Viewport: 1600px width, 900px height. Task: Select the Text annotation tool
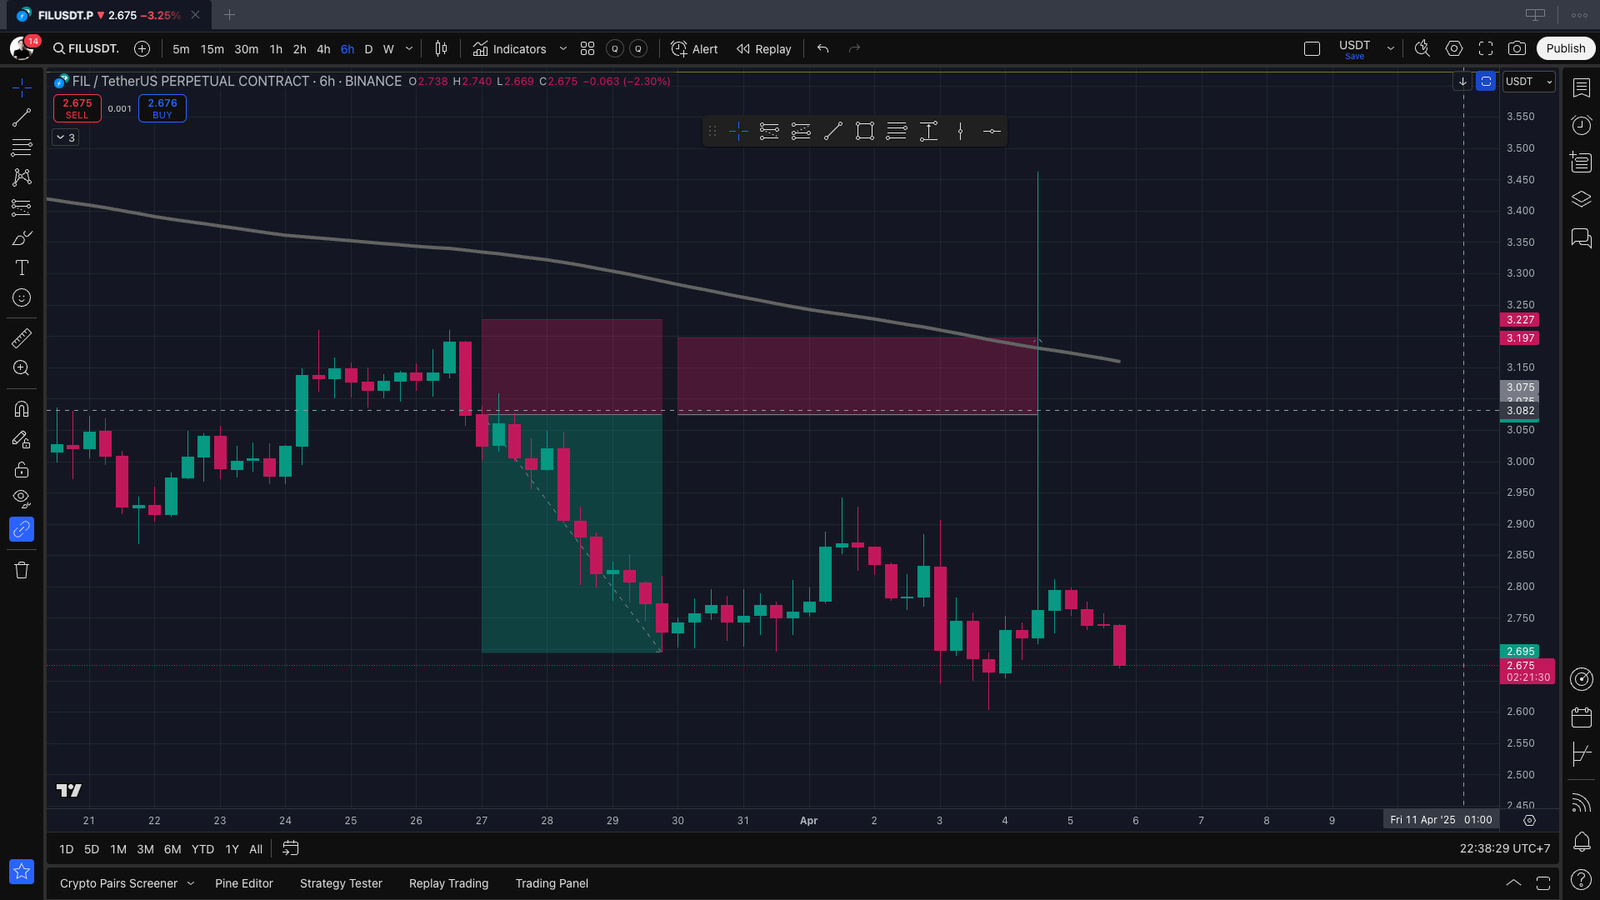coord(21,268)
